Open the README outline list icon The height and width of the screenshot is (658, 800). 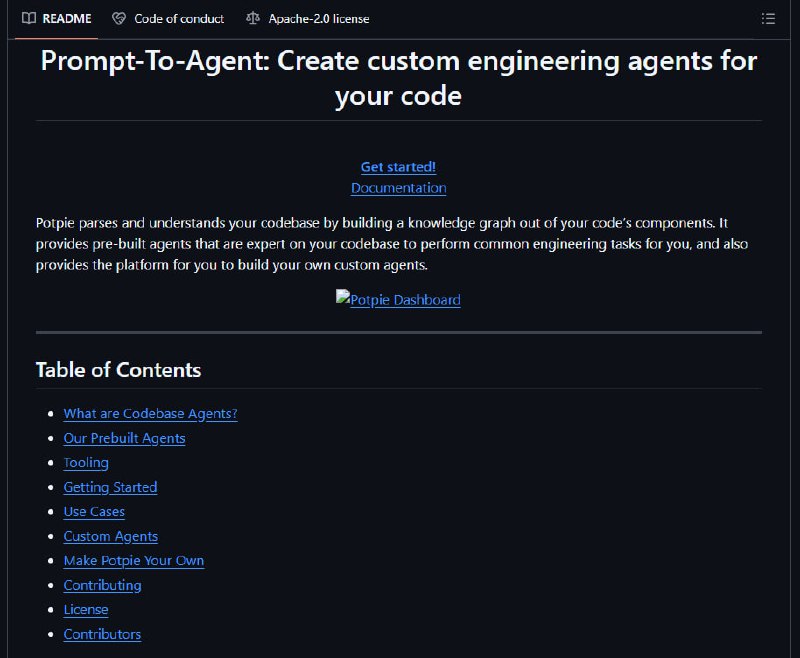coord(768,19)
